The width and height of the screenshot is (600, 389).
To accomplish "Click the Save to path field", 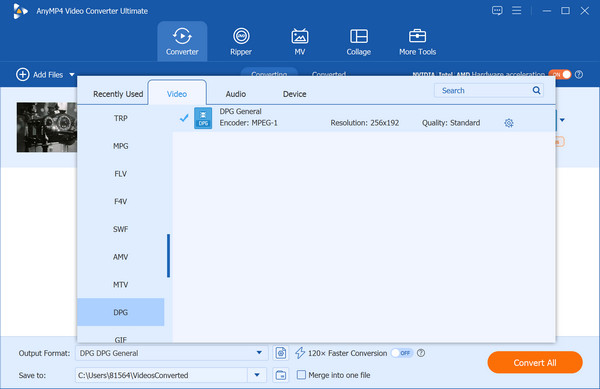I will click(161, 375).
